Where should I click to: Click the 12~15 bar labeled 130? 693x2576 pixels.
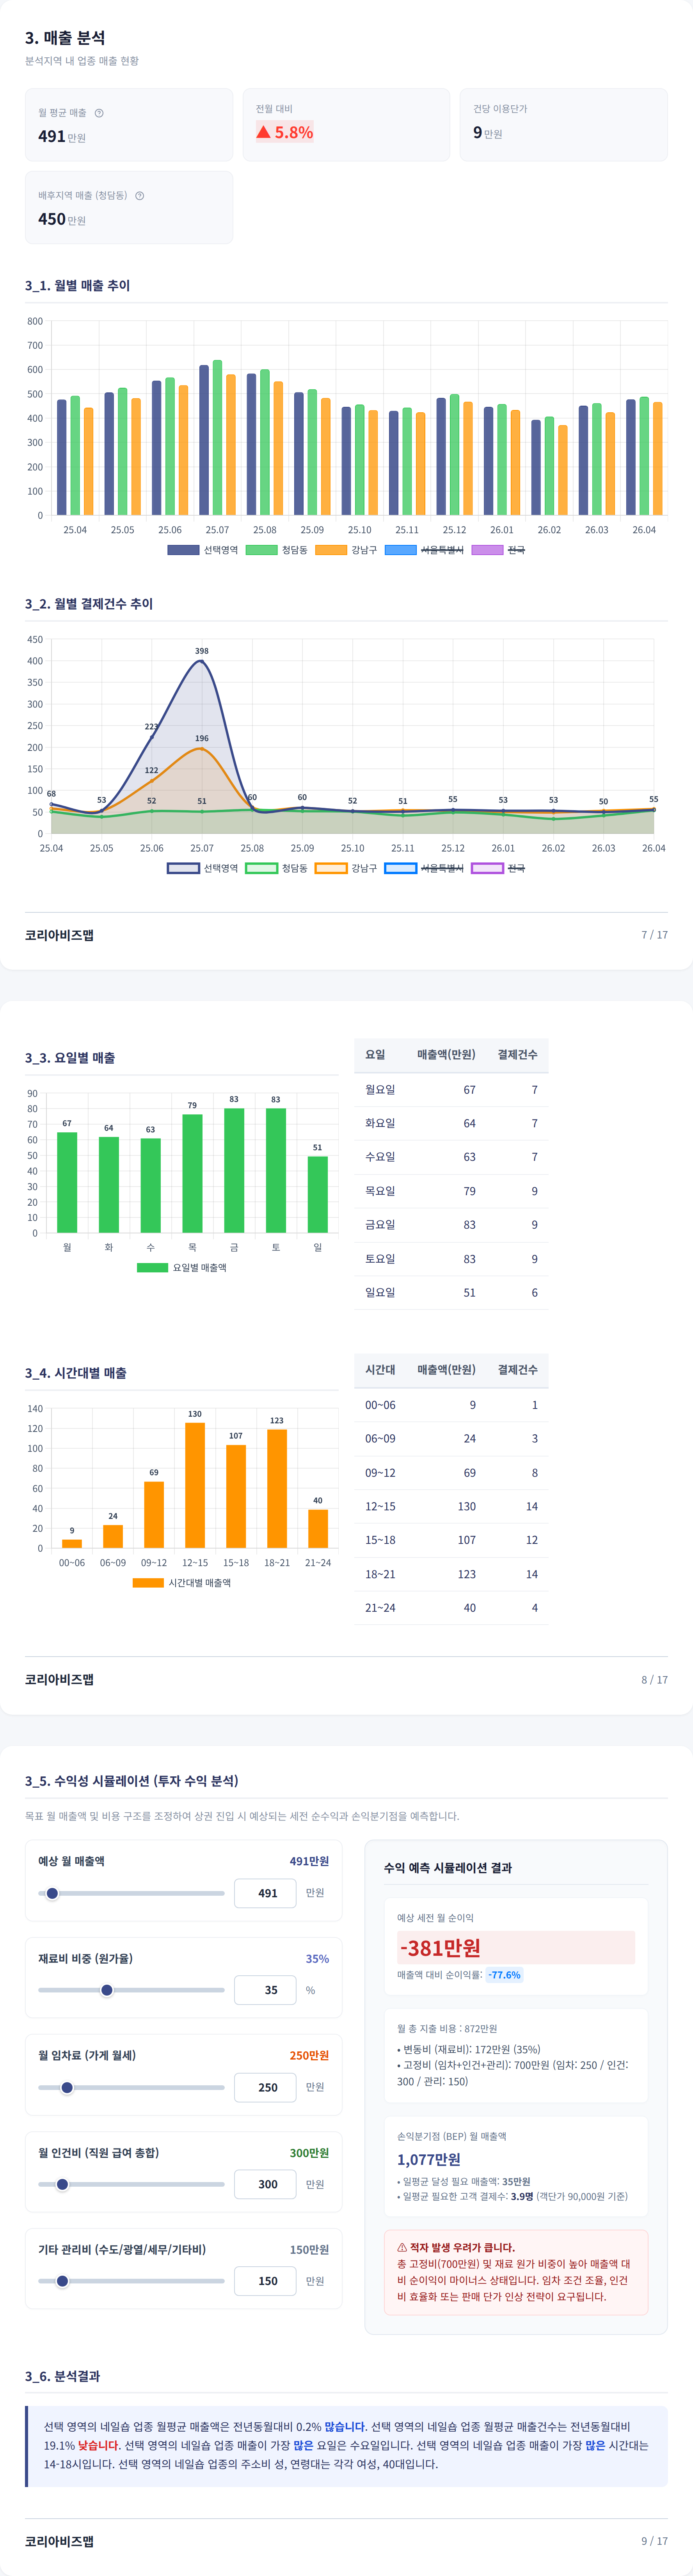195,1485
